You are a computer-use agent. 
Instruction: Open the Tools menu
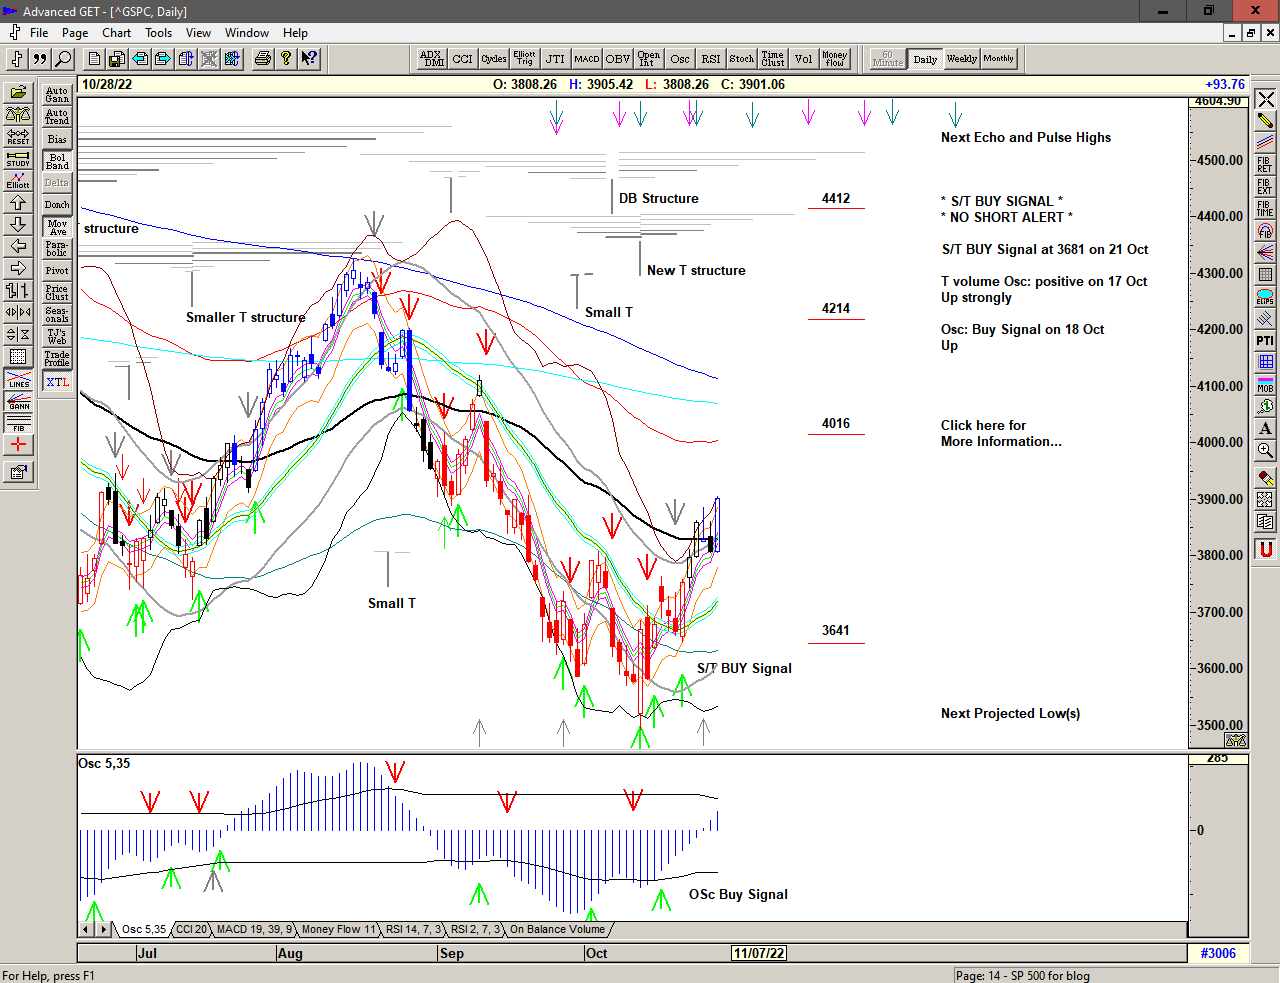pyautogui.click(x=158, y=33)
